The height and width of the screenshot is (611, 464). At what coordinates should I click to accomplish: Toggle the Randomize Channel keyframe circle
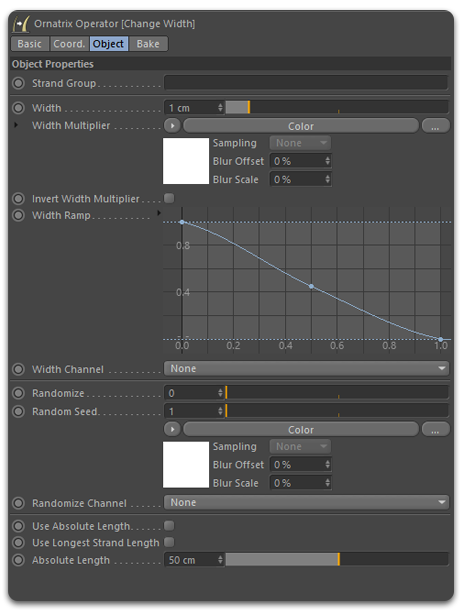[18, 503]
